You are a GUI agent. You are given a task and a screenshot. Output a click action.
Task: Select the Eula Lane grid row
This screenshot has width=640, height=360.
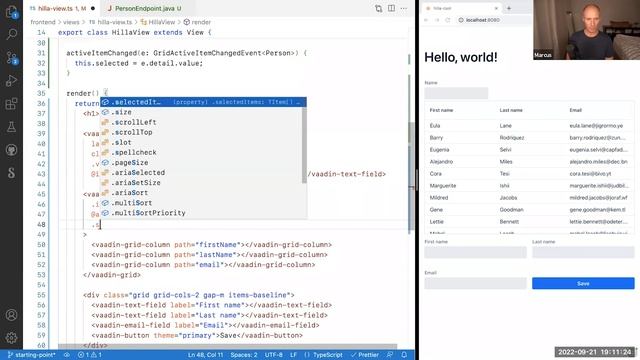coord(529,126)
